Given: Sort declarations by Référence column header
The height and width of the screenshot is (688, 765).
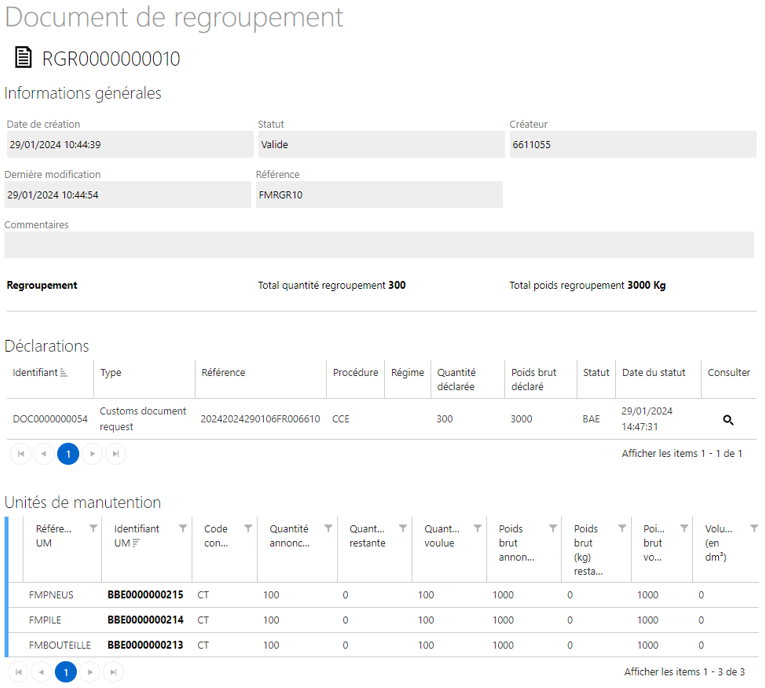Looking at the screenshot, I should point(223,373).
